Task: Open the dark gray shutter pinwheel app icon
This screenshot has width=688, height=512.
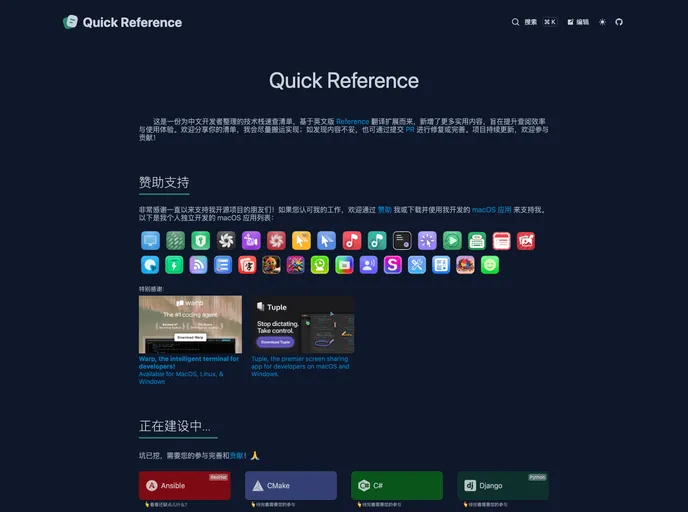Action: pos(226,241)
